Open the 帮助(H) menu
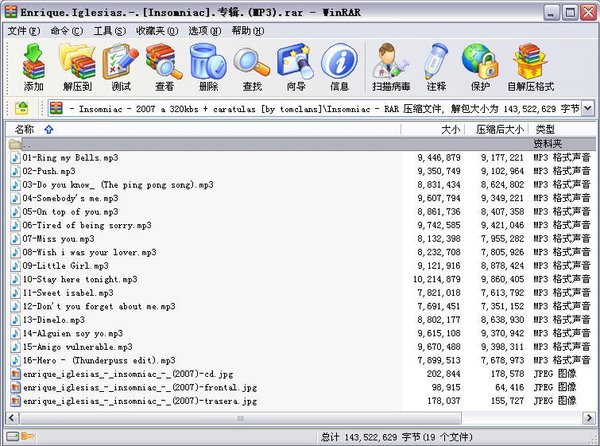Viewport: 600px width, 446px height. pyautogui.click(x=248, y=31)
